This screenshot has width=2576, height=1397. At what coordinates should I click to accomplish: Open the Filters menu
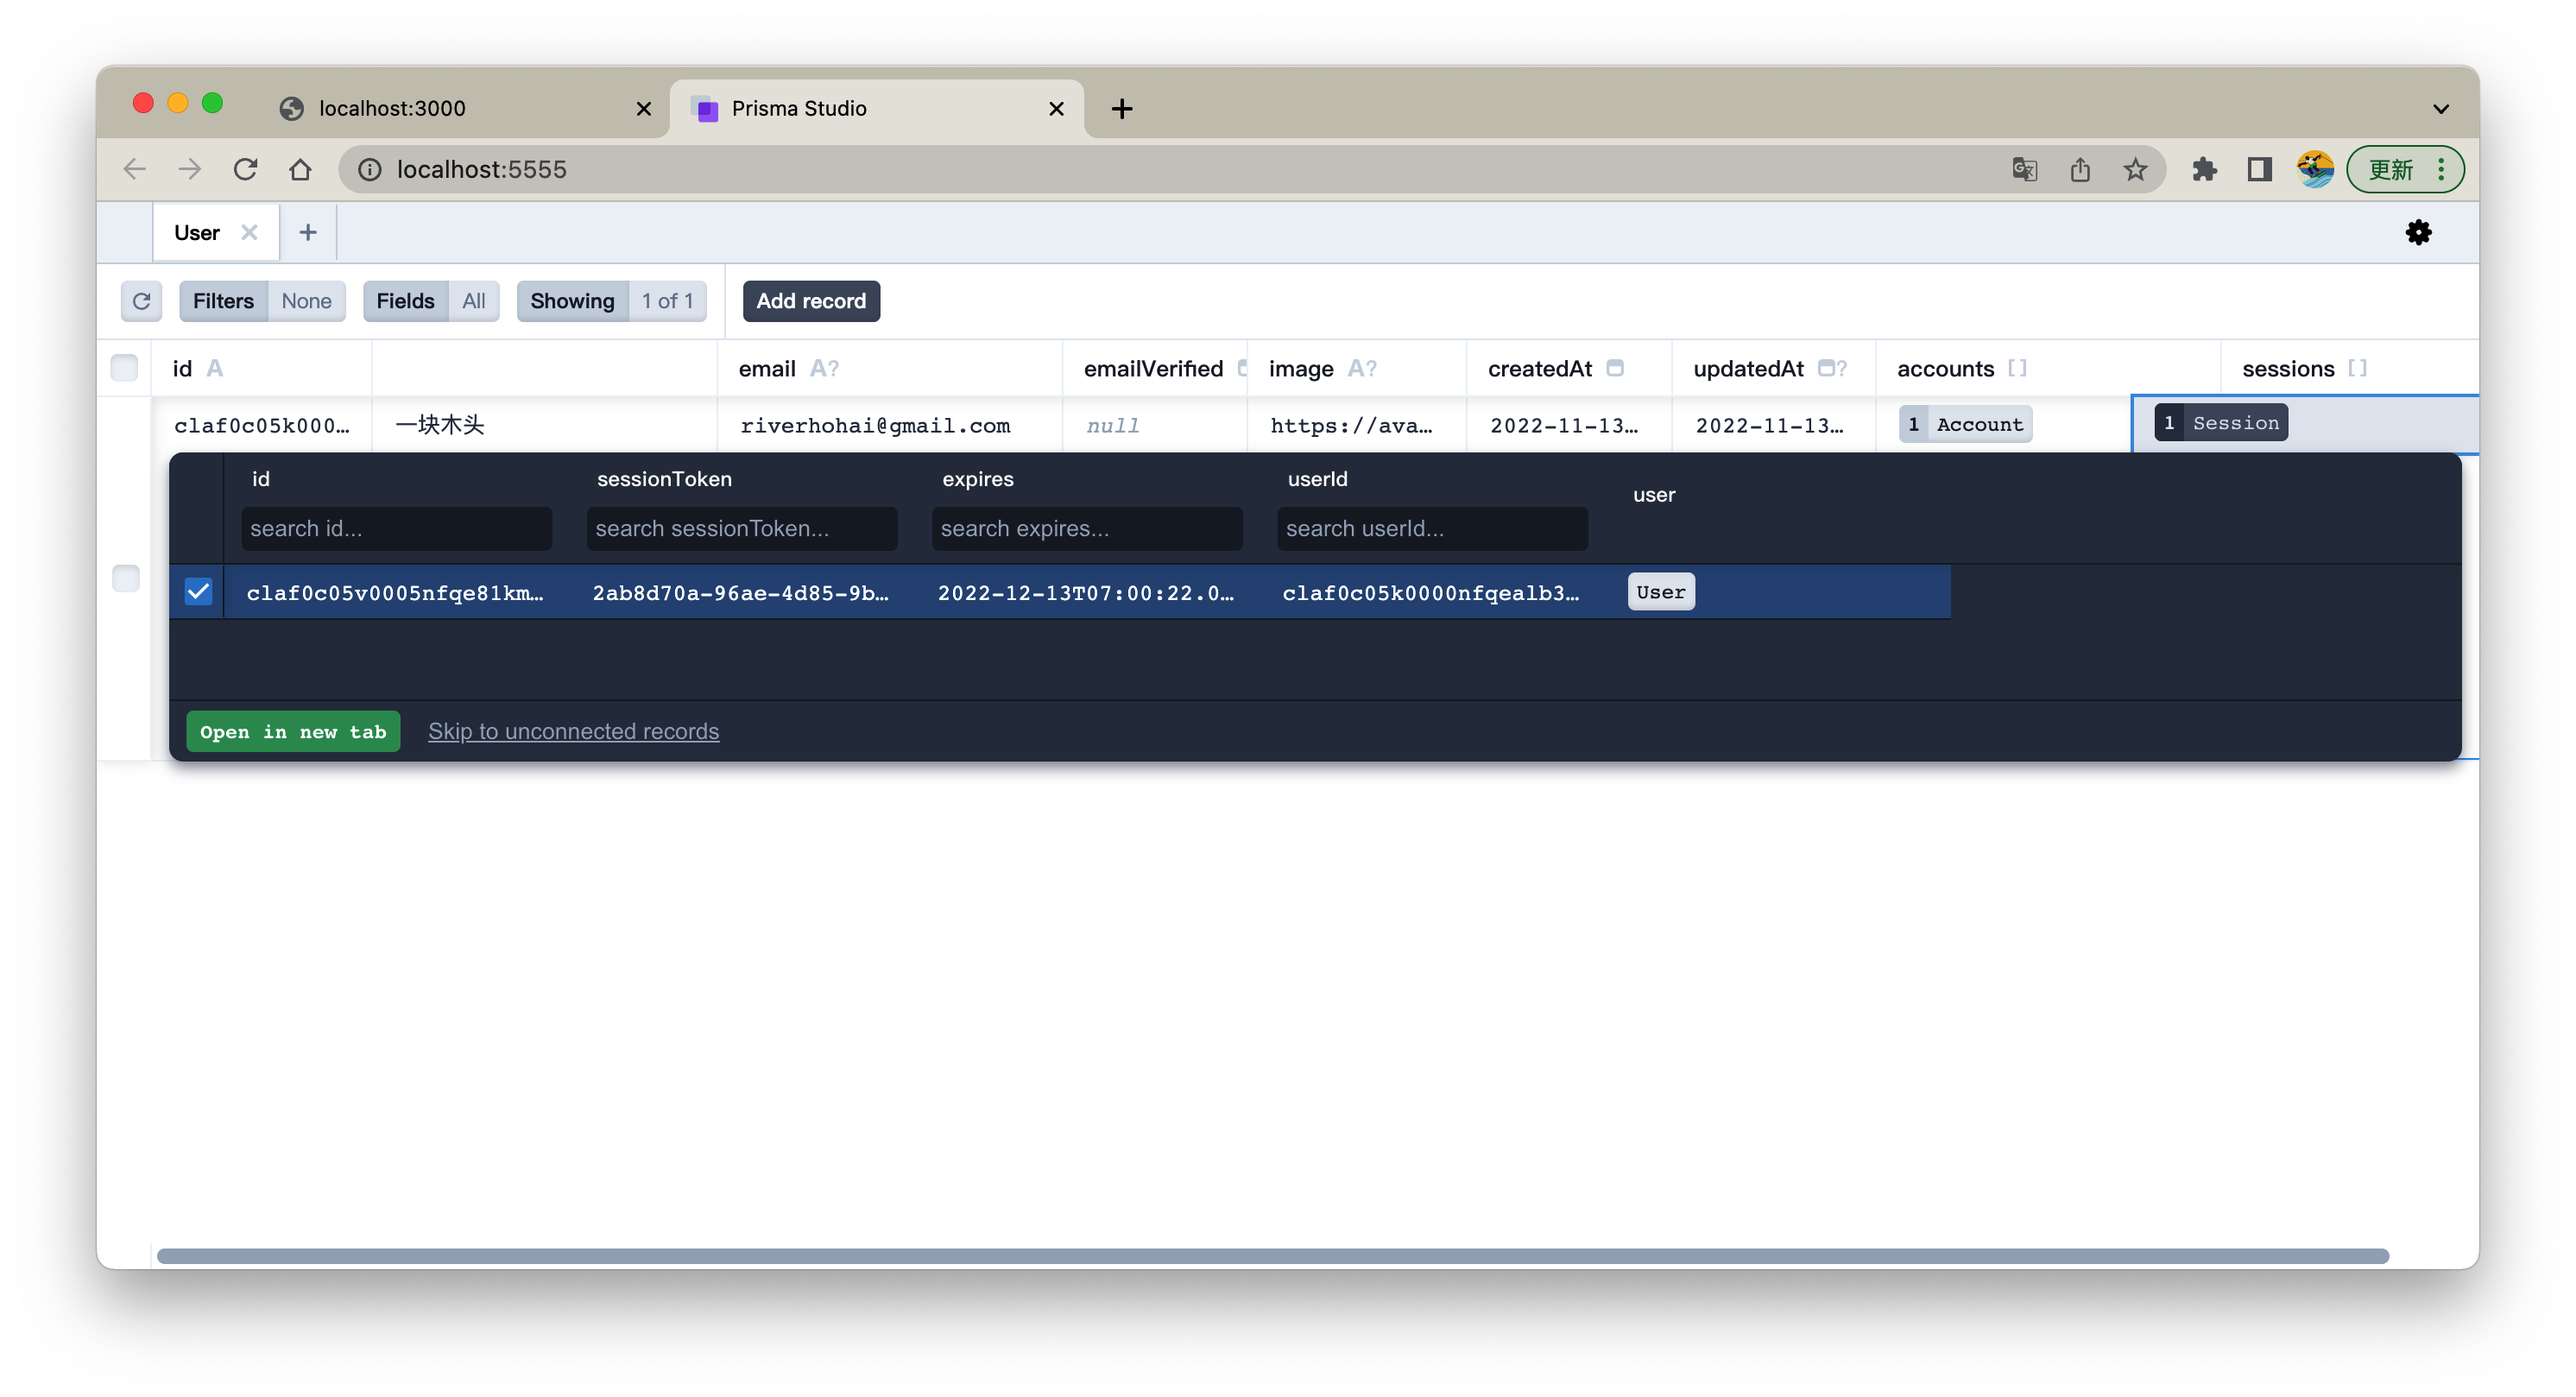click(262, 301)
